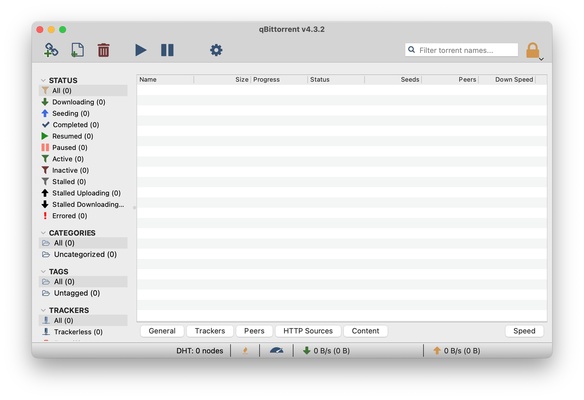Toggle alternative speed limits speedometer icon

(x=277, y=351)
